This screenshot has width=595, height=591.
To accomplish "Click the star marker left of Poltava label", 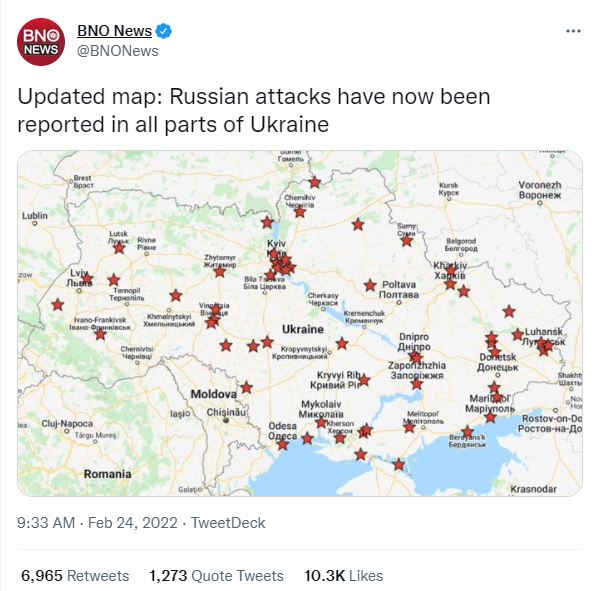I will [370, 285].
